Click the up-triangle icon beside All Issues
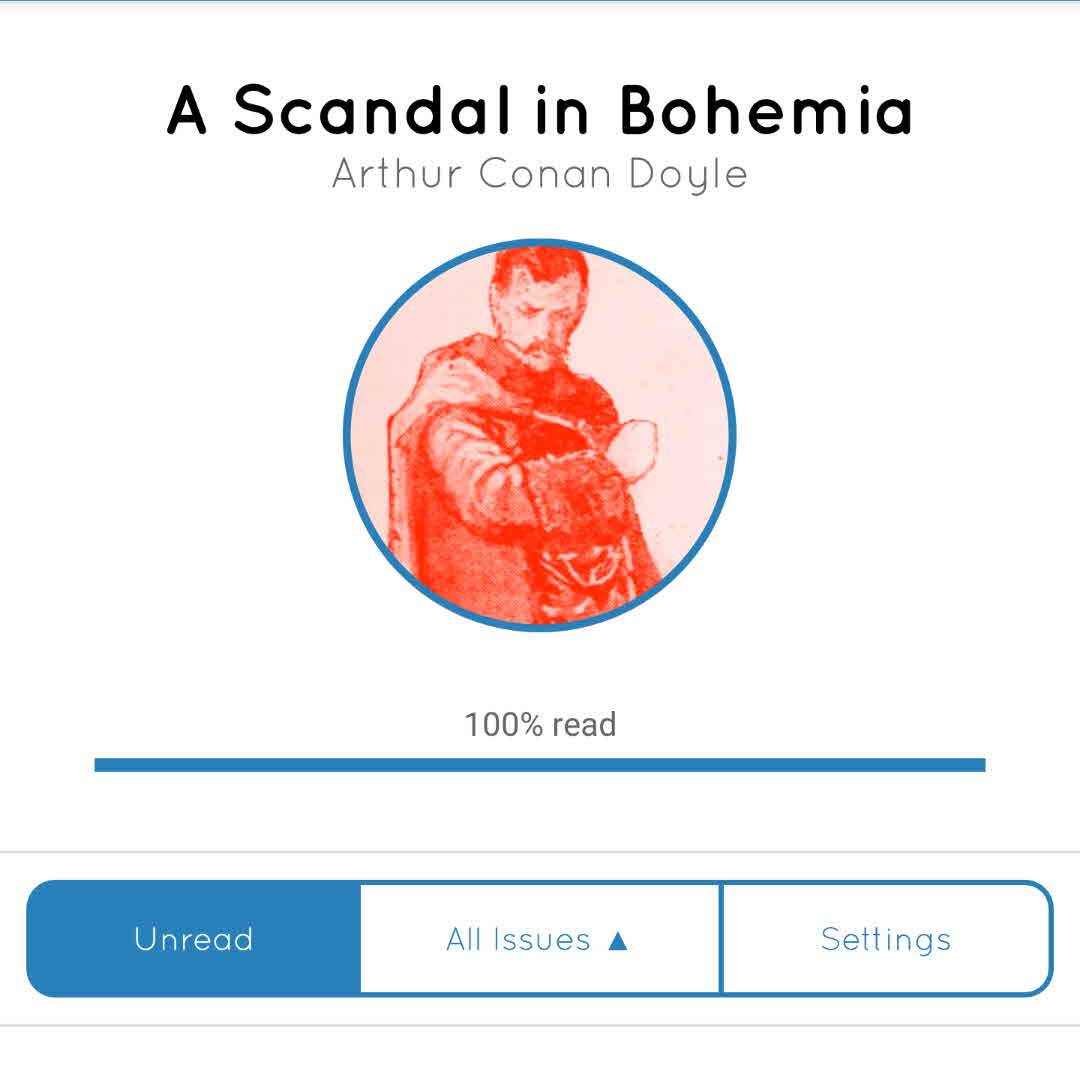 [x=618, y=940]
